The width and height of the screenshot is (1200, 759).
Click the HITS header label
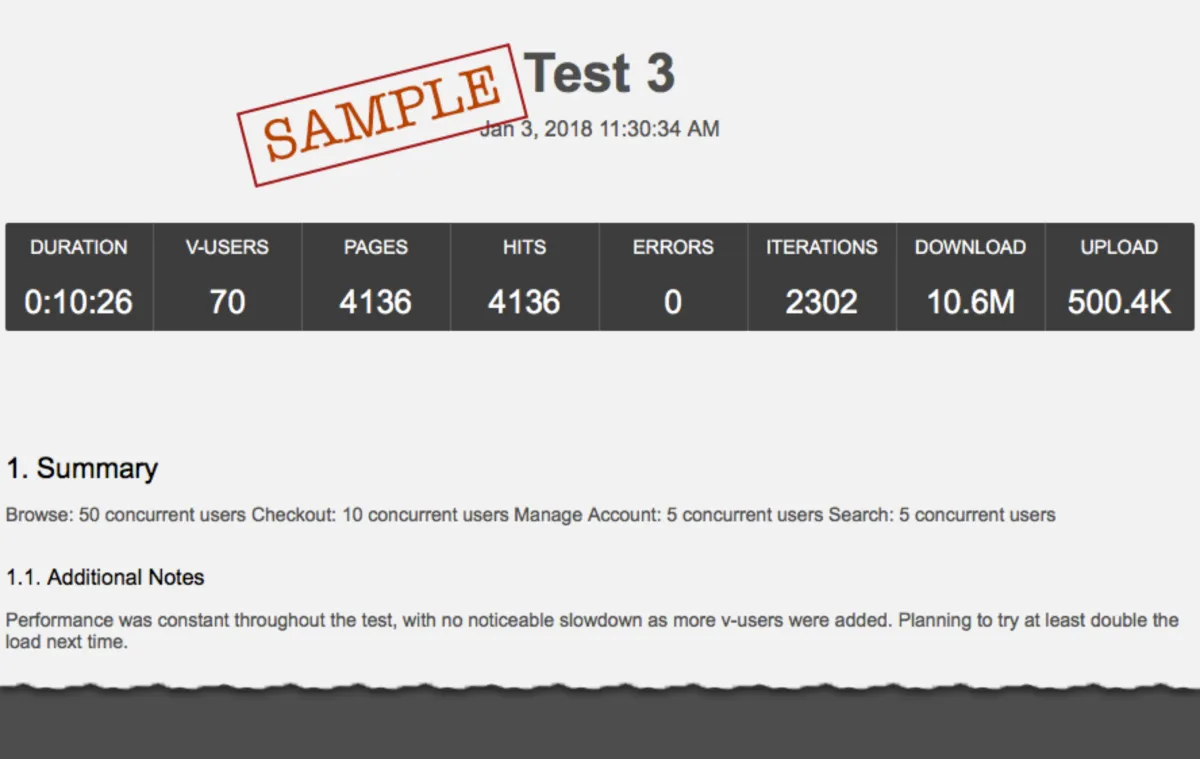tap(524, 247)
